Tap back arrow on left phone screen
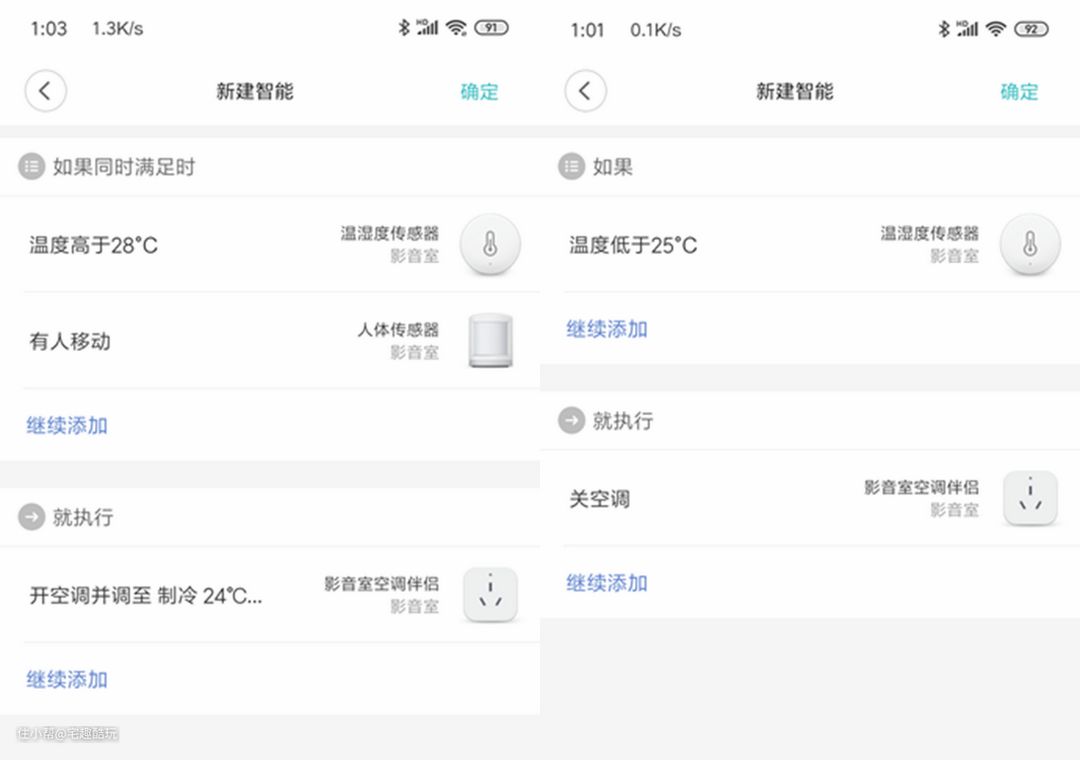The height and width of the screenshot is (760, 1080). point(45,91)
